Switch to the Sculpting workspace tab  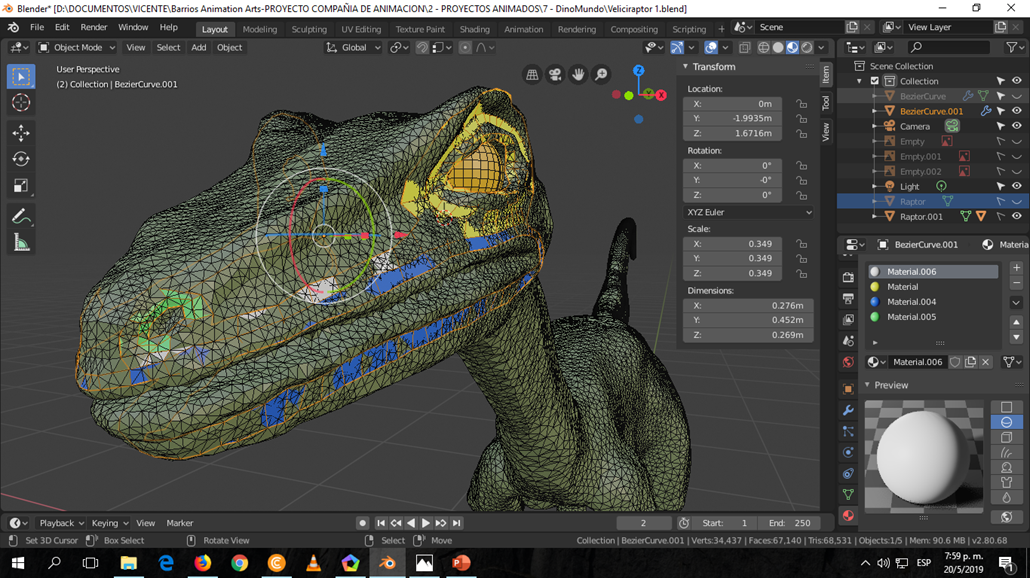pyautogui.click(x=309, y=29)
